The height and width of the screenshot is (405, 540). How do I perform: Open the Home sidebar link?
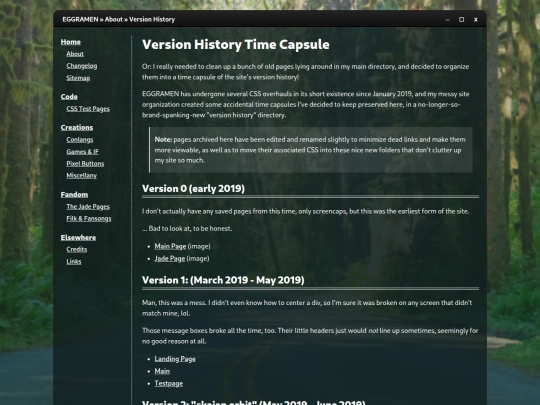[71, 42]
